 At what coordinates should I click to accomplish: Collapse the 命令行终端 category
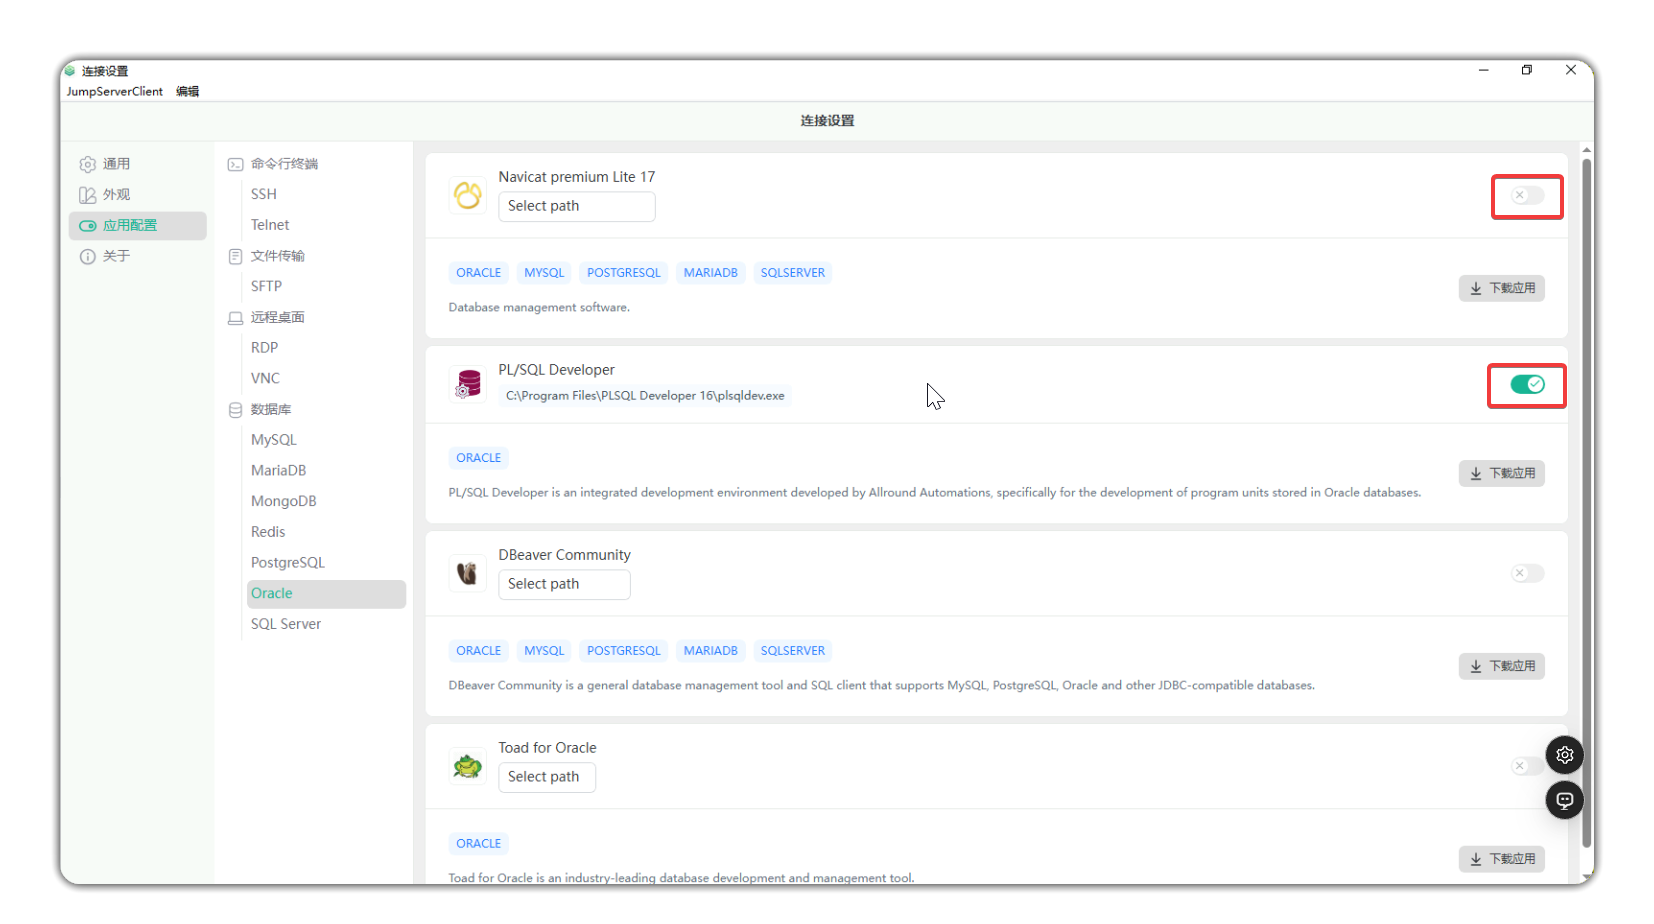pyautogui.click(x=284, y=164)
